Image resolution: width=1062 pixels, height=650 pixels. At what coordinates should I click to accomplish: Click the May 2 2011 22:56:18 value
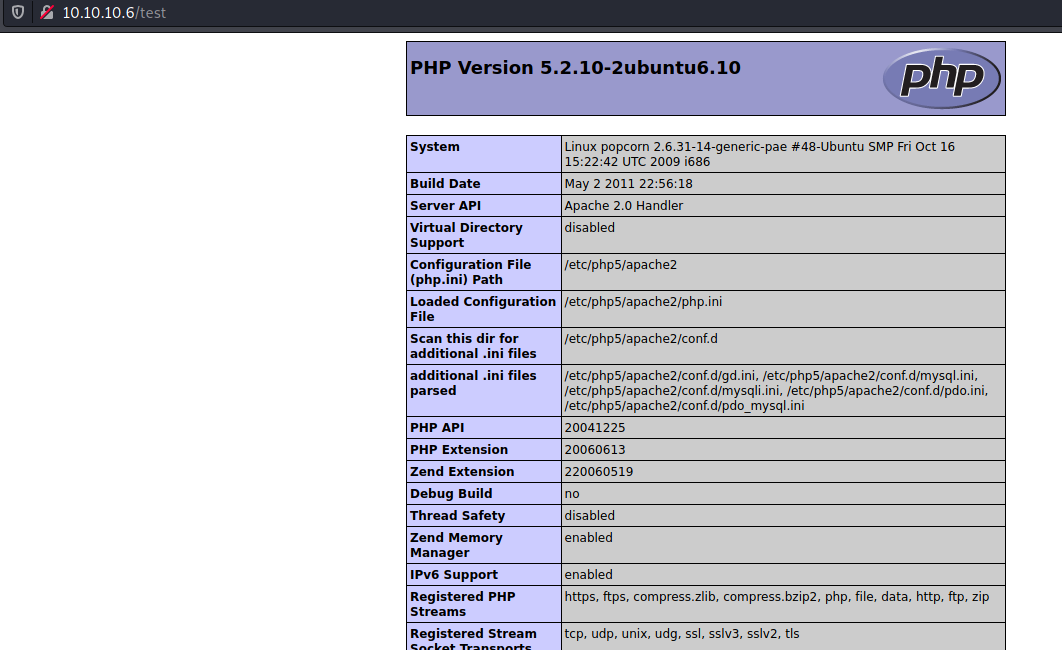coord(629,183)
